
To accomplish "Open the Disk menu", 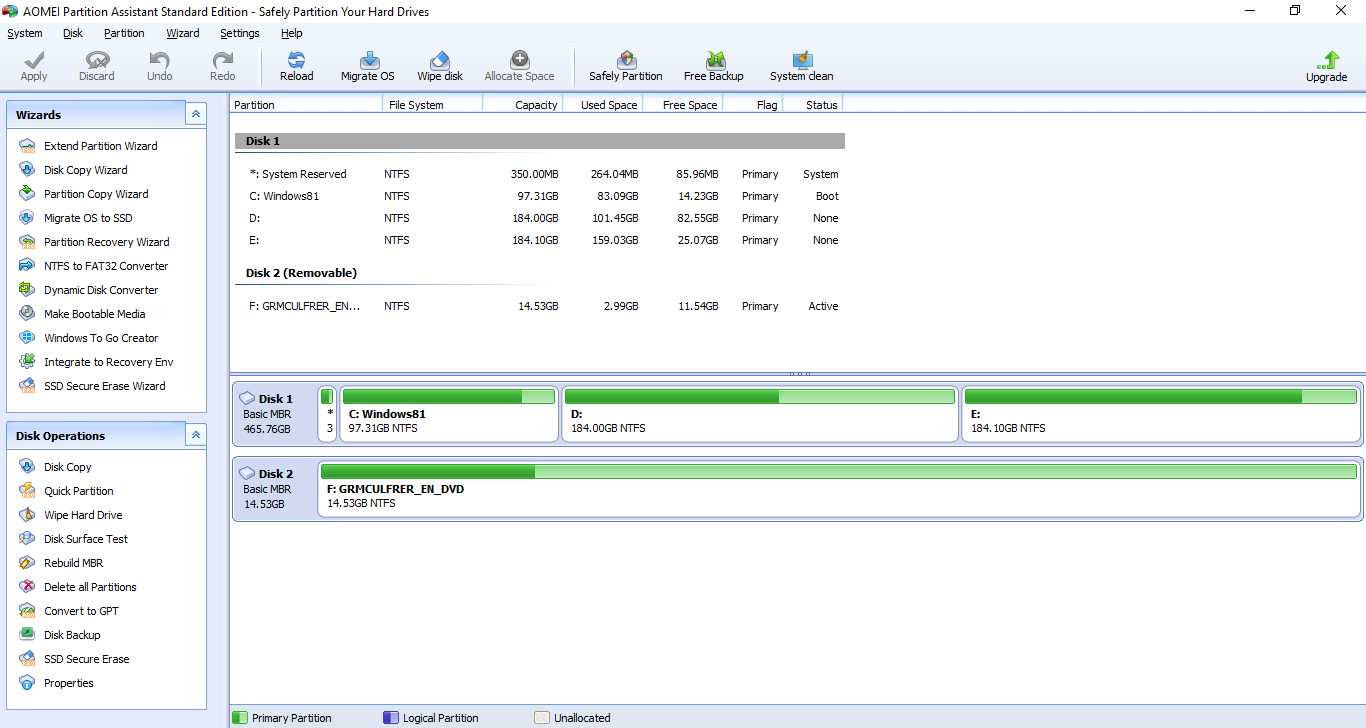I will (x=73, y=33).
